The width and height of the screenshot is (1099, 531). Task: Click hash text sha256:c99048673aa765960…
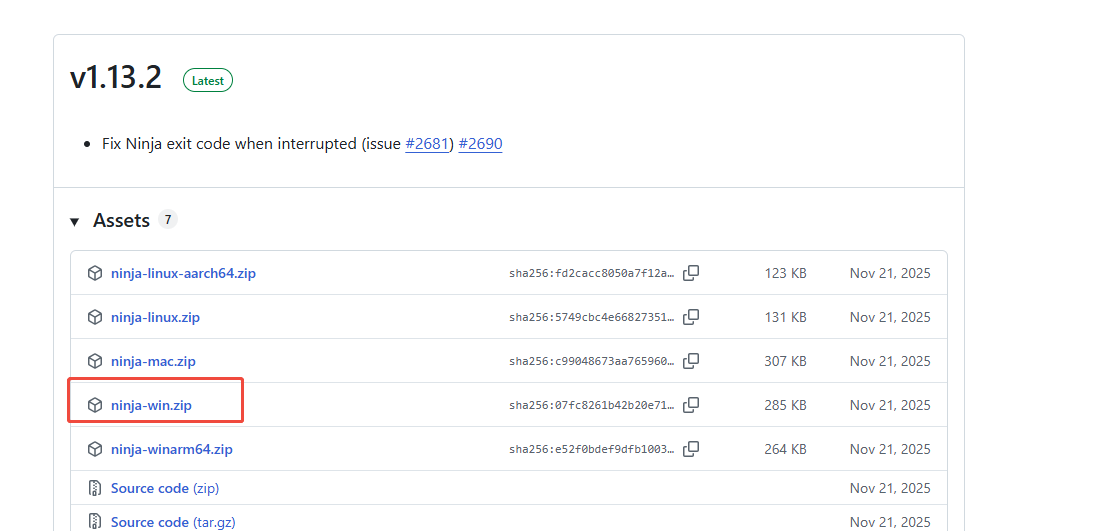[x=592, y=362]
